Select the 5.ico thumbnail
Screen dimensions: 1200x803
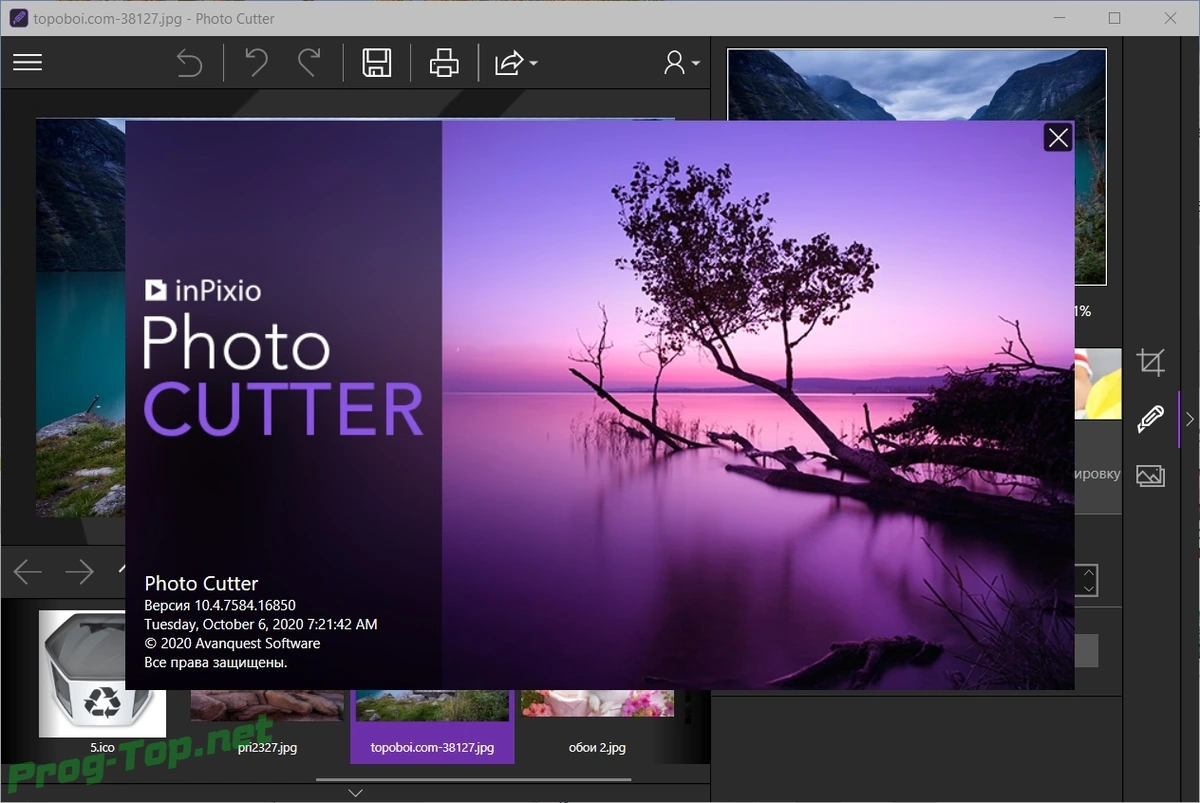tap(102, 682)
